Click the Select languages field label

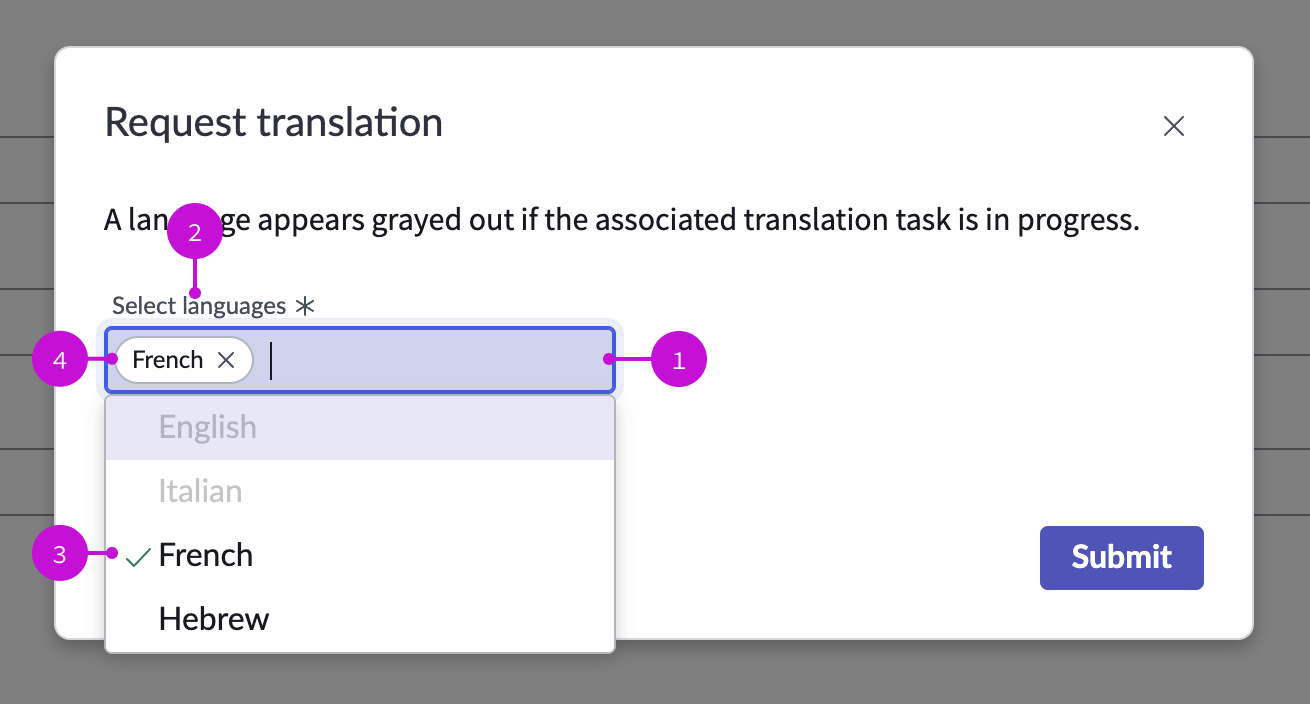pyautogui.click(x=199, y=306)
